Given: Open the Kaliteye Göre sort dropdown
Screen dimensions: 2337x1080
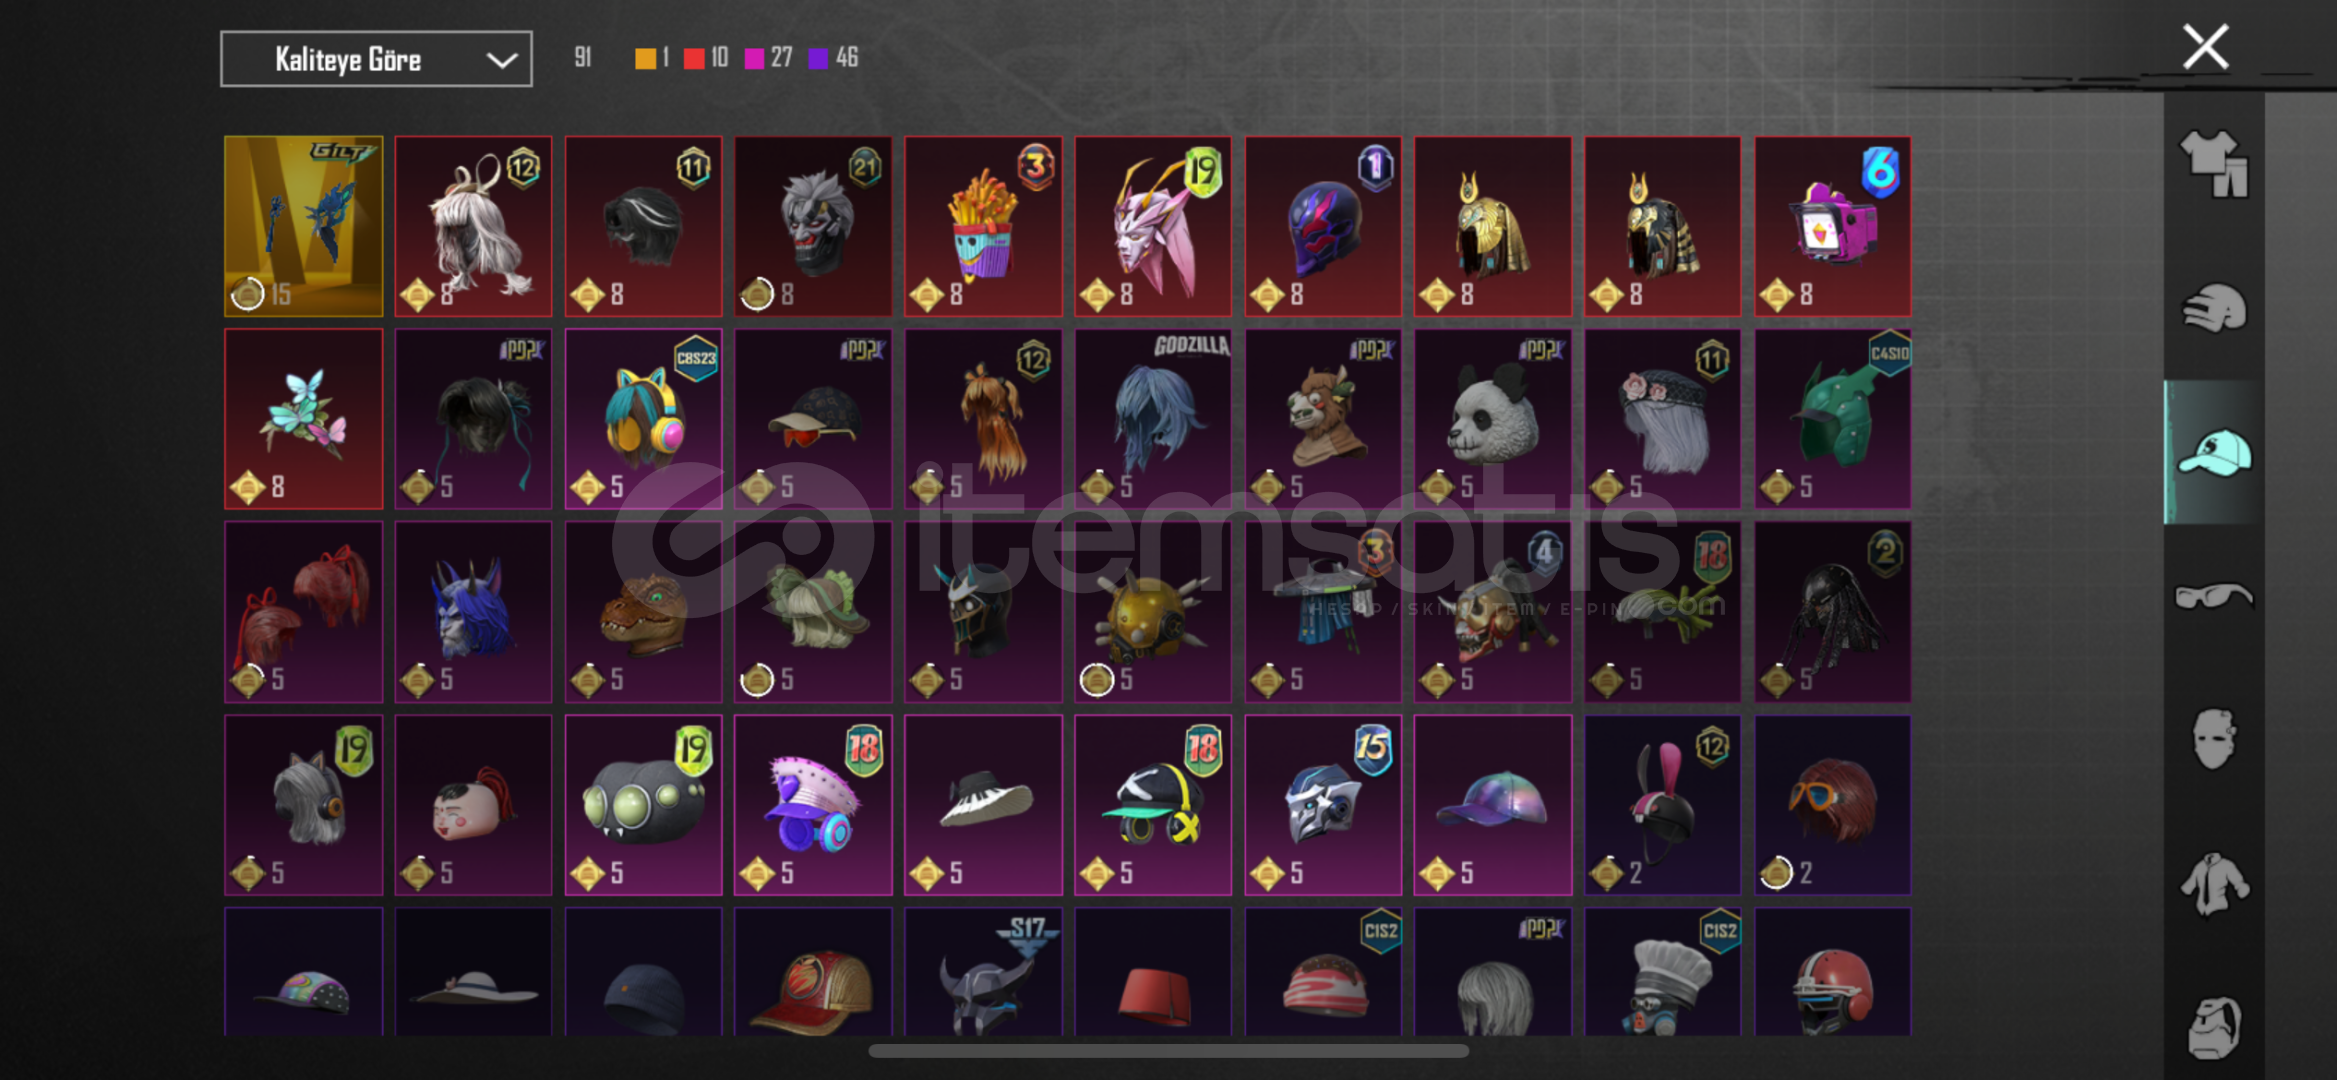Looking at the screenshot, I should 376,59.
